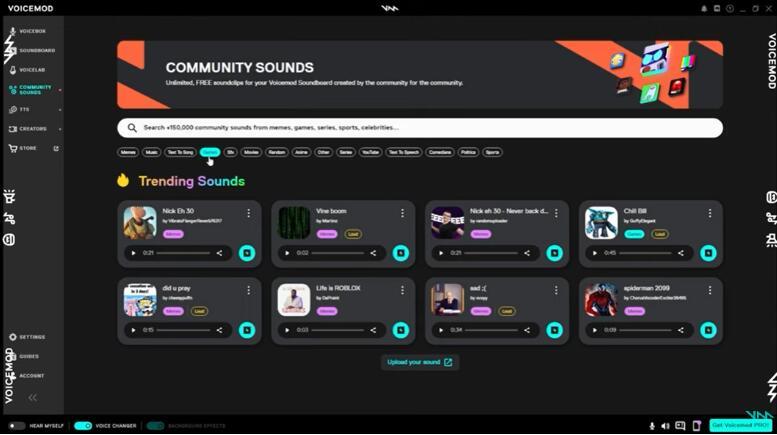Expand the Creators sidebar submenu arrow
This screenshot has height=435, width=777.
60,129
